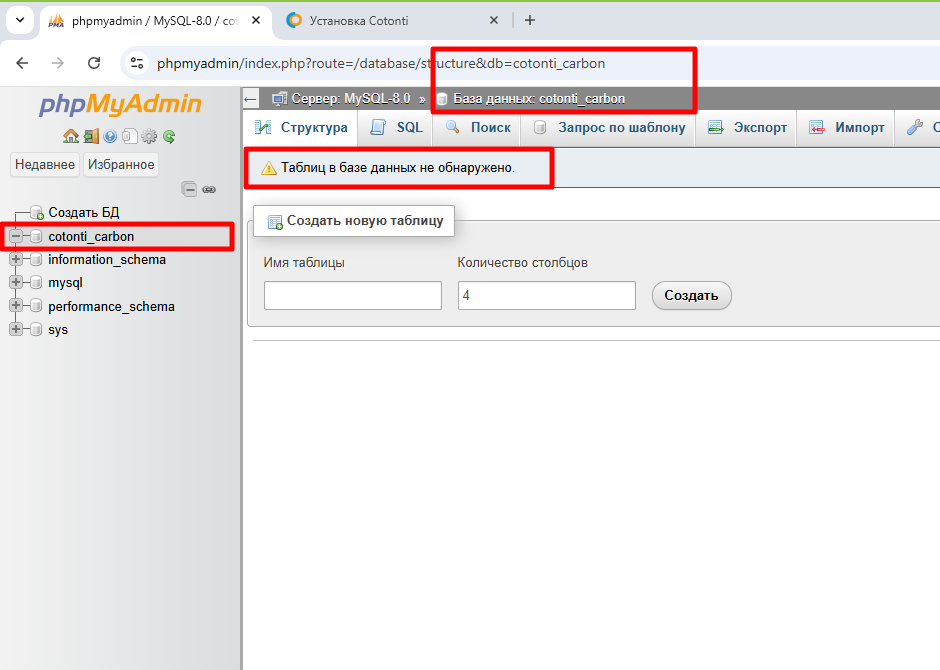
Task: Focus the Количество столбцов field
Action: click(547, 295)
